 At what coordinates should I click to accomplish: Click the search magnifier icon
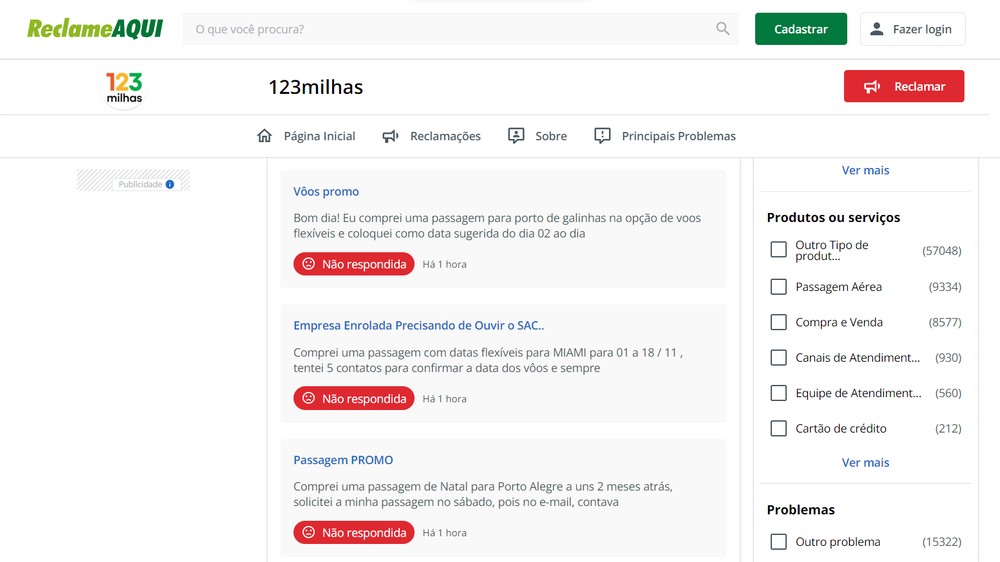click(x=723, y=29)
